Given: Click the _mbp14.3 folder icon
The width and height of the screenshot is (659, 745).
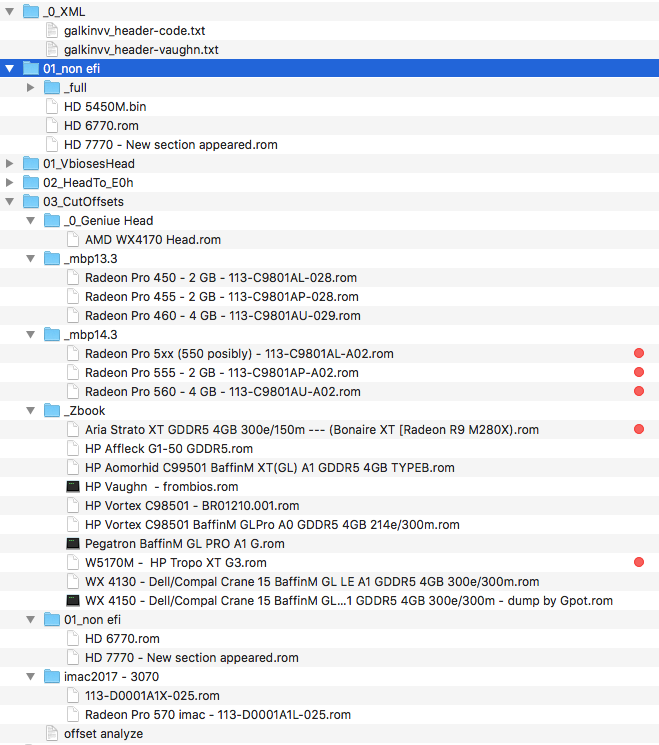Looking at the screenshot, I should (52, 334).
